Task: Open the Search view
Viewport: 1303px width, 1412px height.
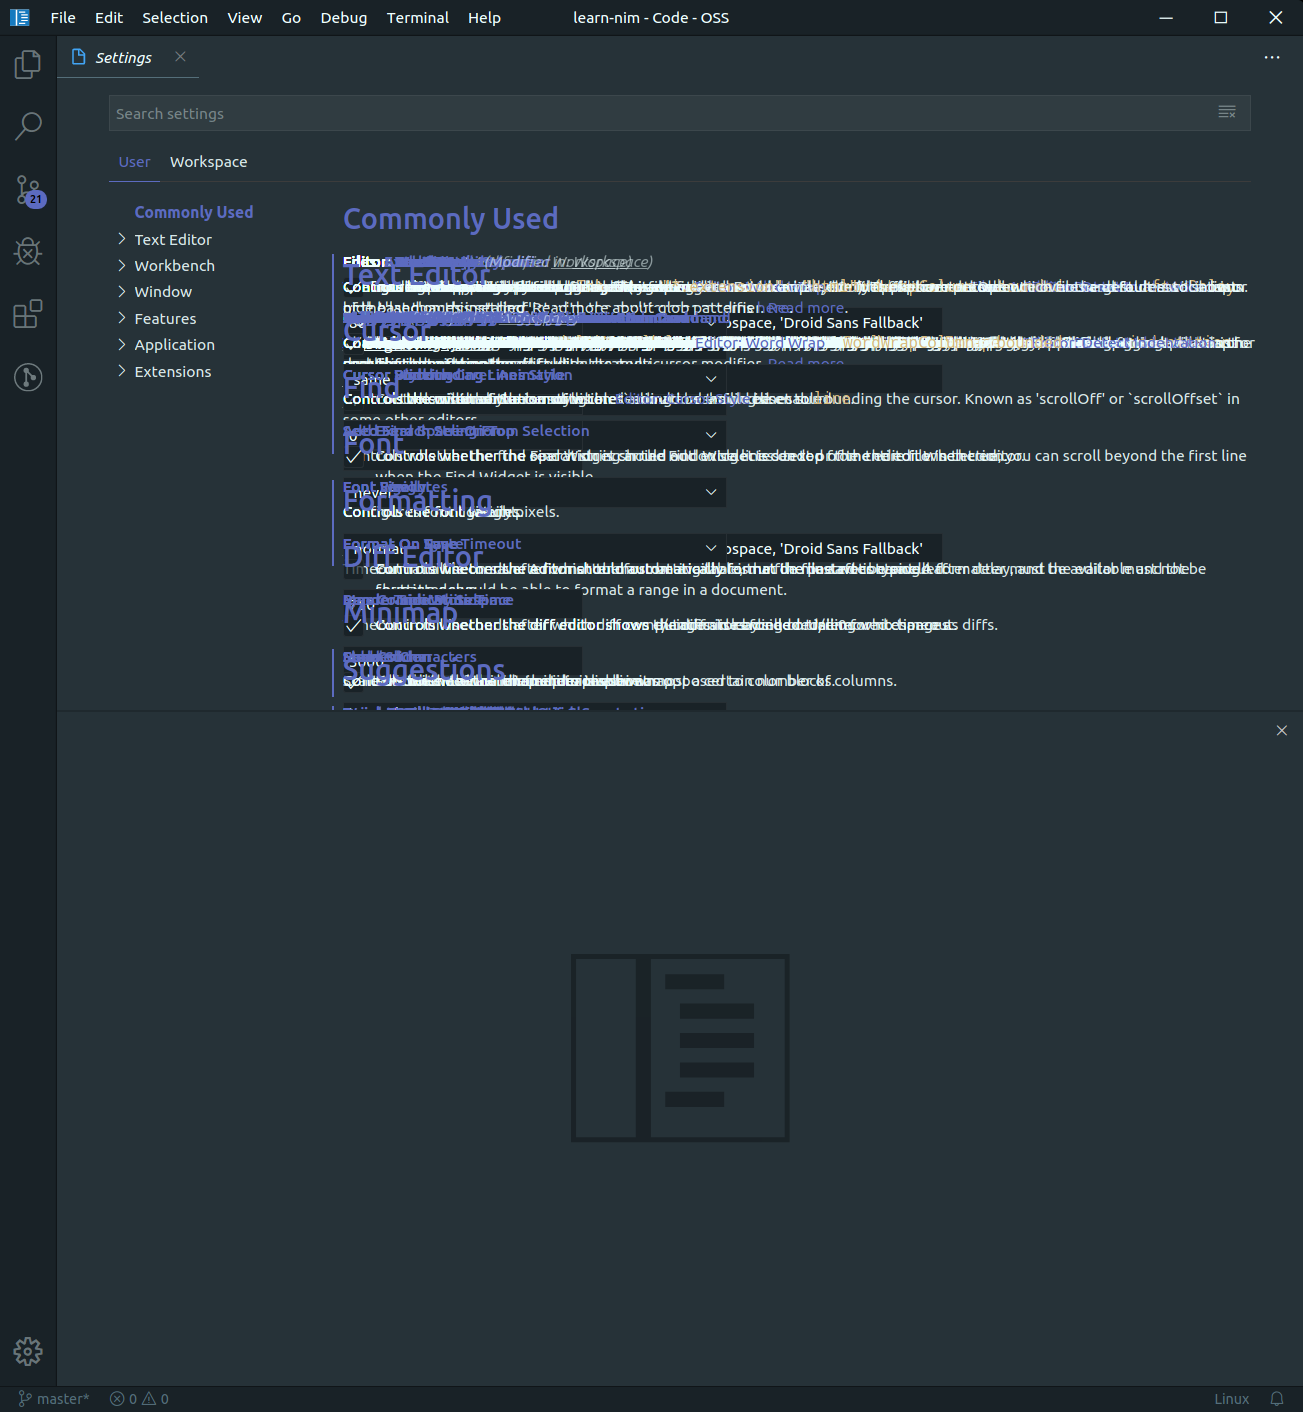Action: (x=27, y=126)
